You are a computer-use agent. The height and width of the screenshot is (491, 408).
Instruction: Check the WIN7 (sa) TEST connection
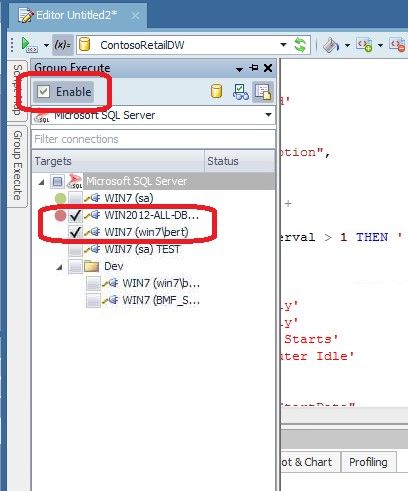75,249
